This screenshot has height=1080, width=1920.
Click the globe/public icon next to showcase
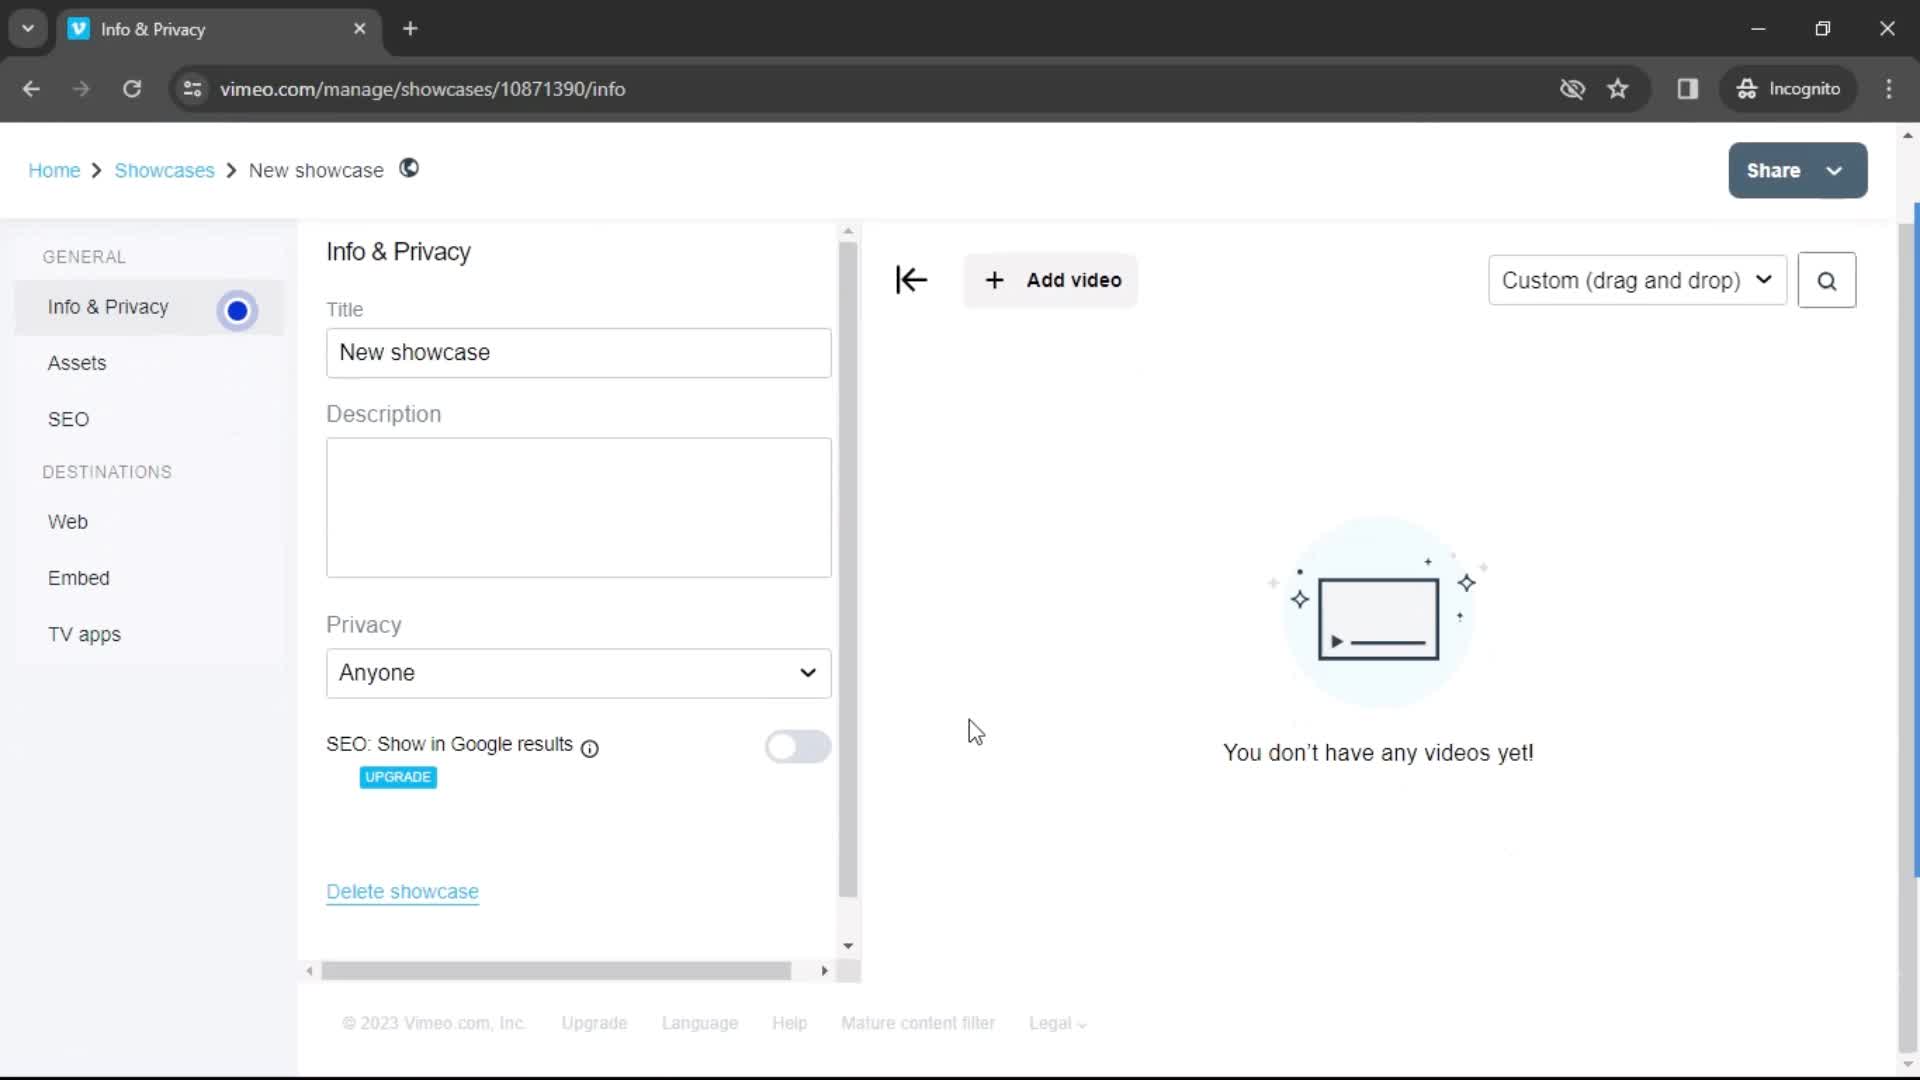(409, 169)
